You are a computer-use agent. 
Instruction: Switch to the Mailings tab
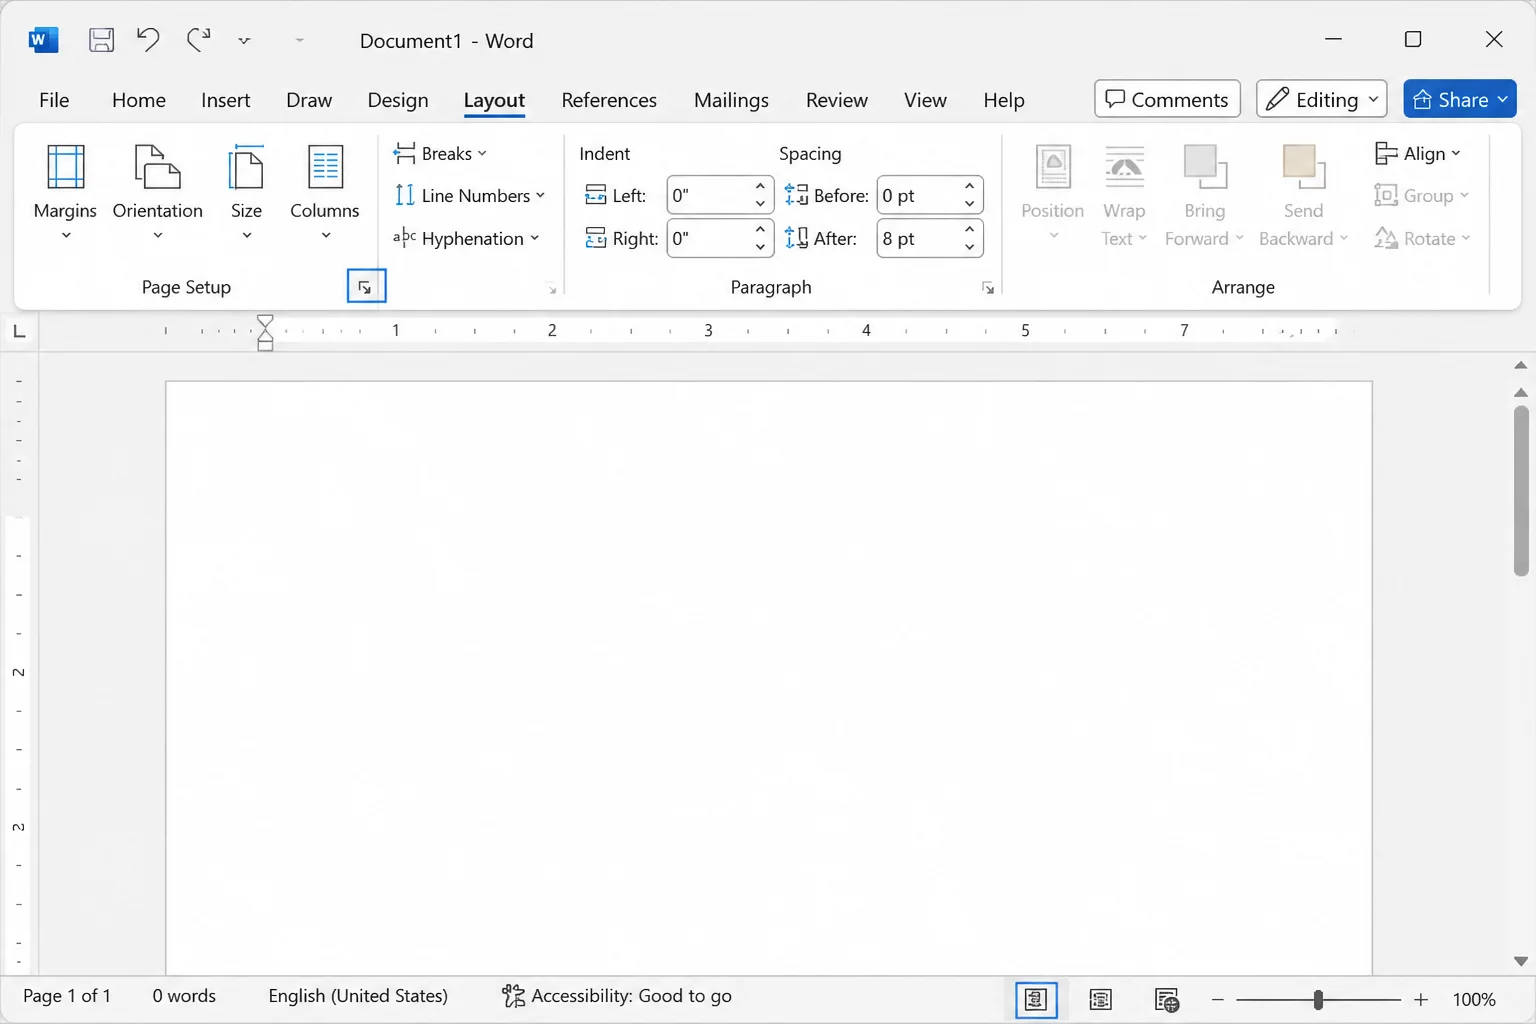[731, 100]
